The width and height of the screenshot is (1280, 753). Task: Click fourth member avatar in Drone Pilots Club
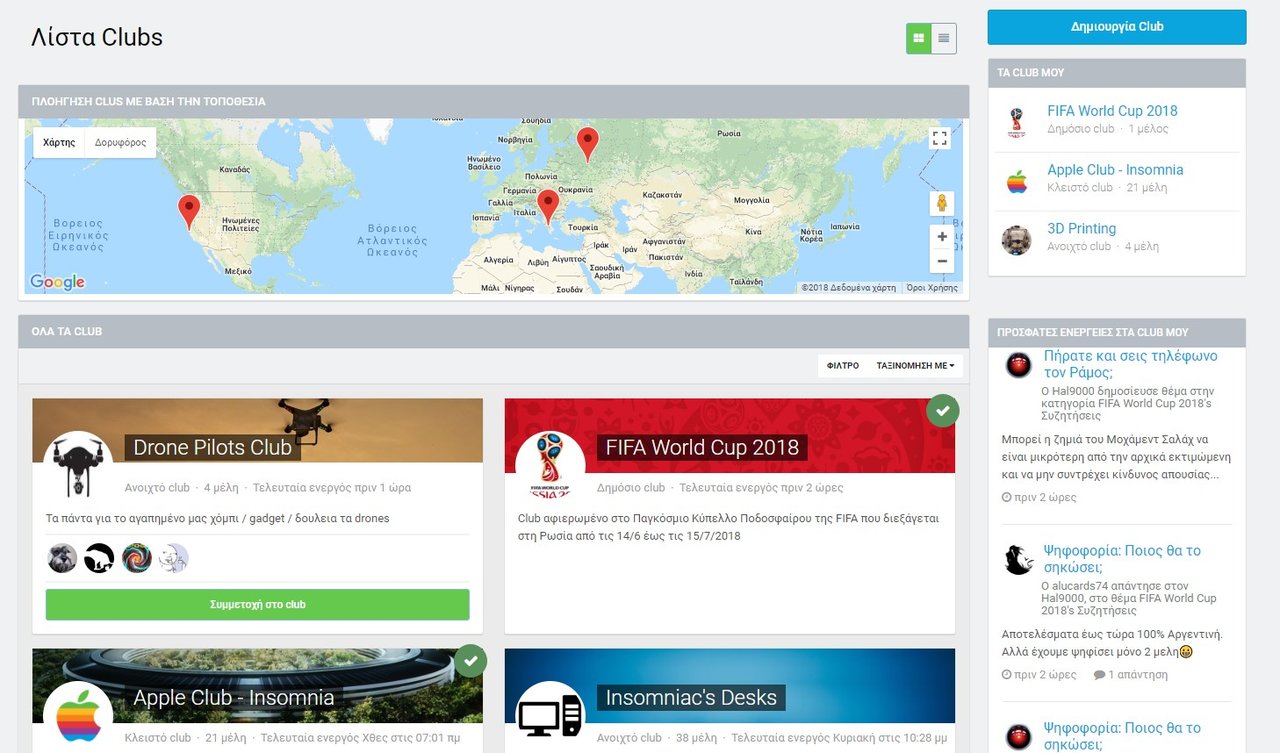[174, 558]
